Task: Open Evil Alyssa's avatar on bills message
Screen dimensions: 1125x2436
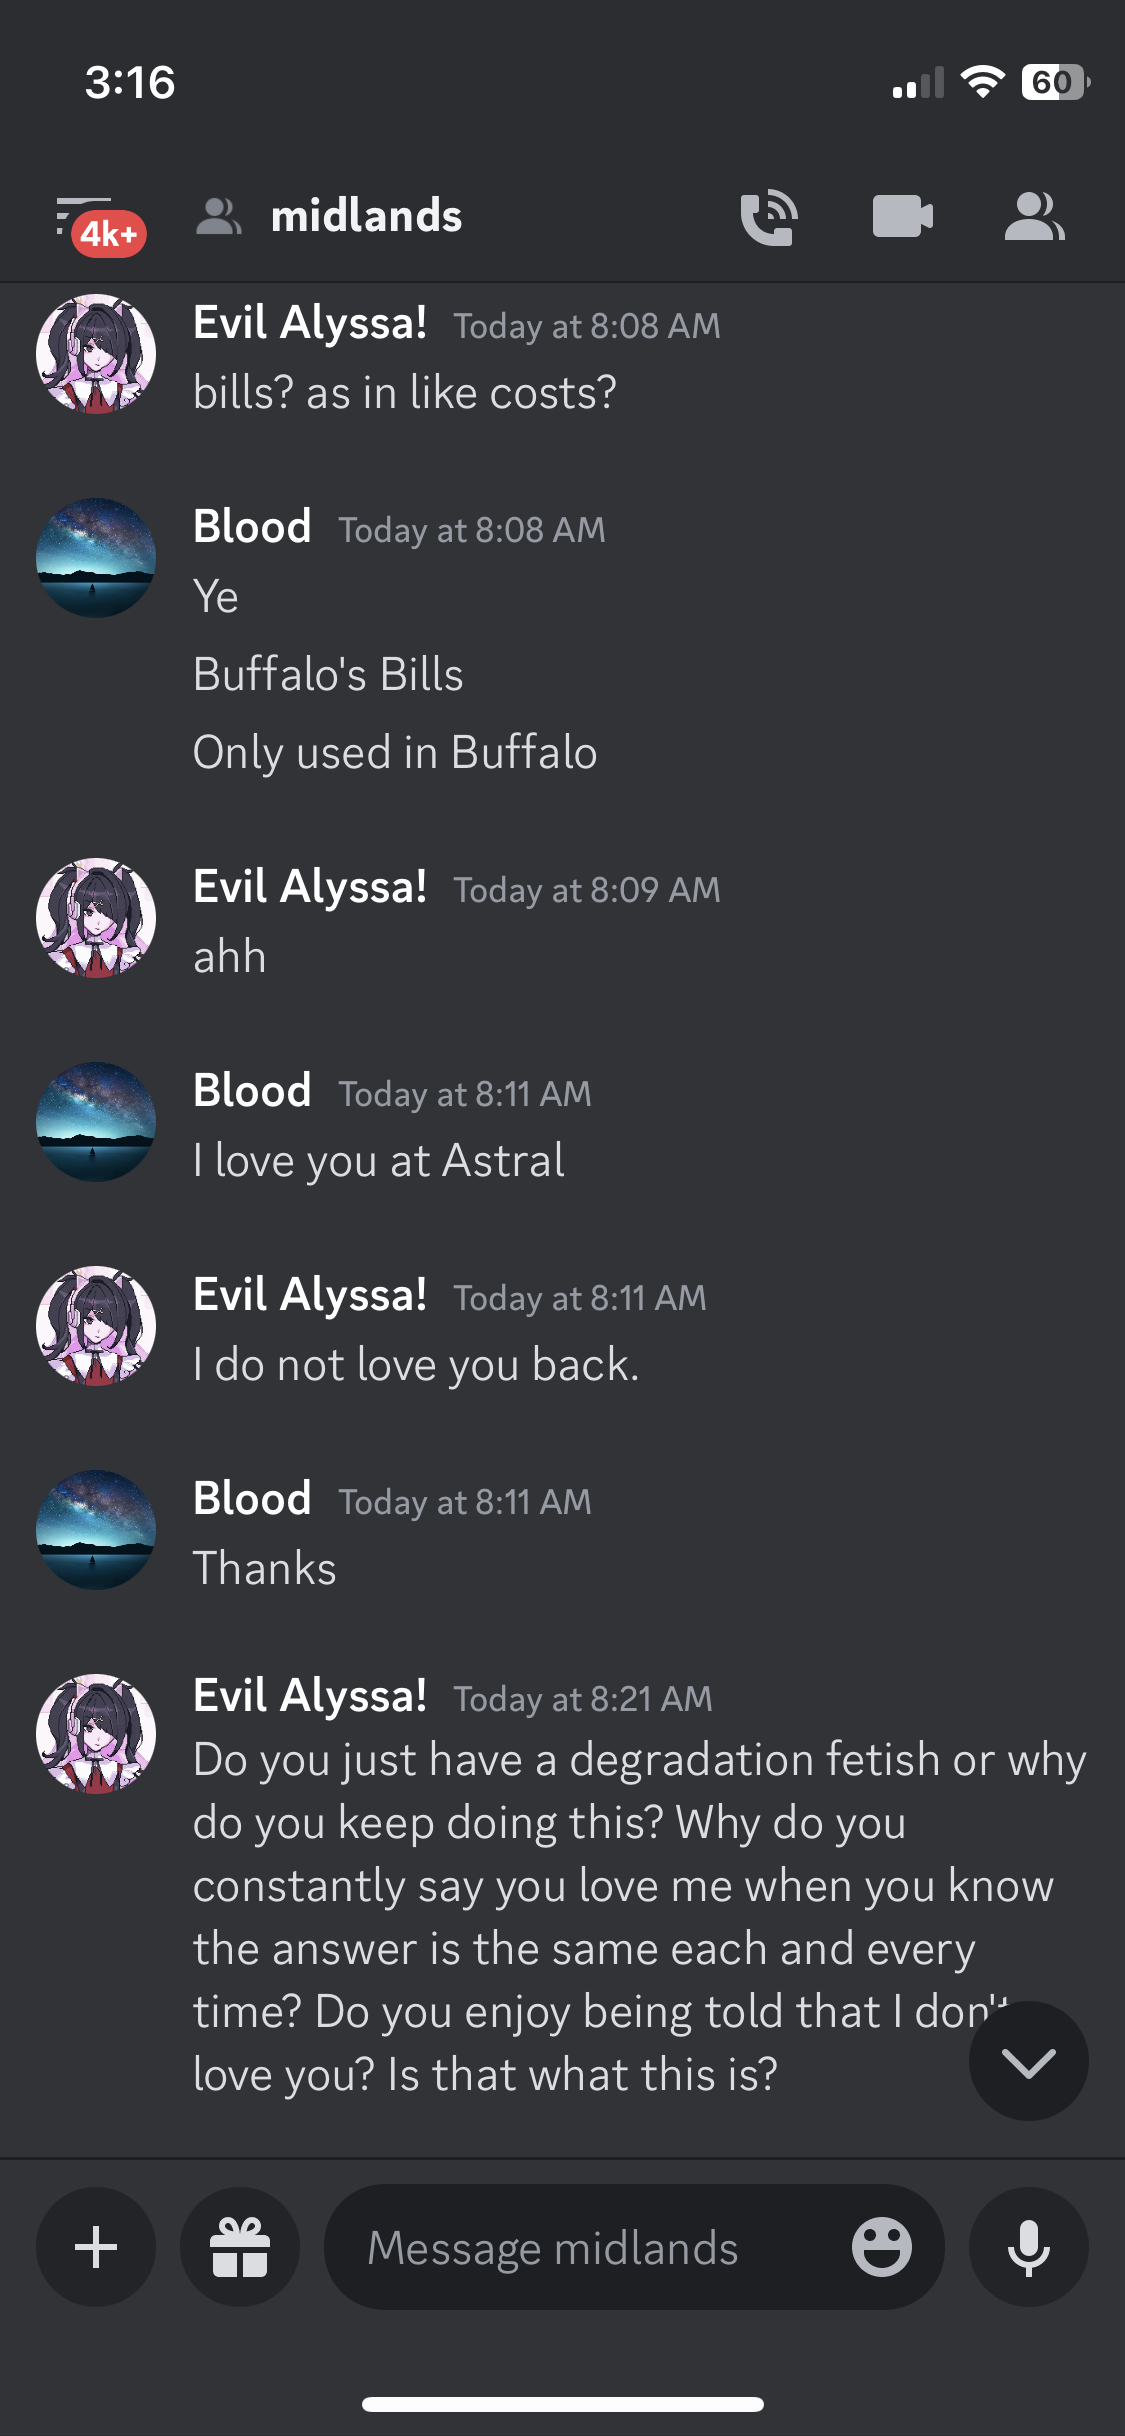Action: (x=96, y=354)
